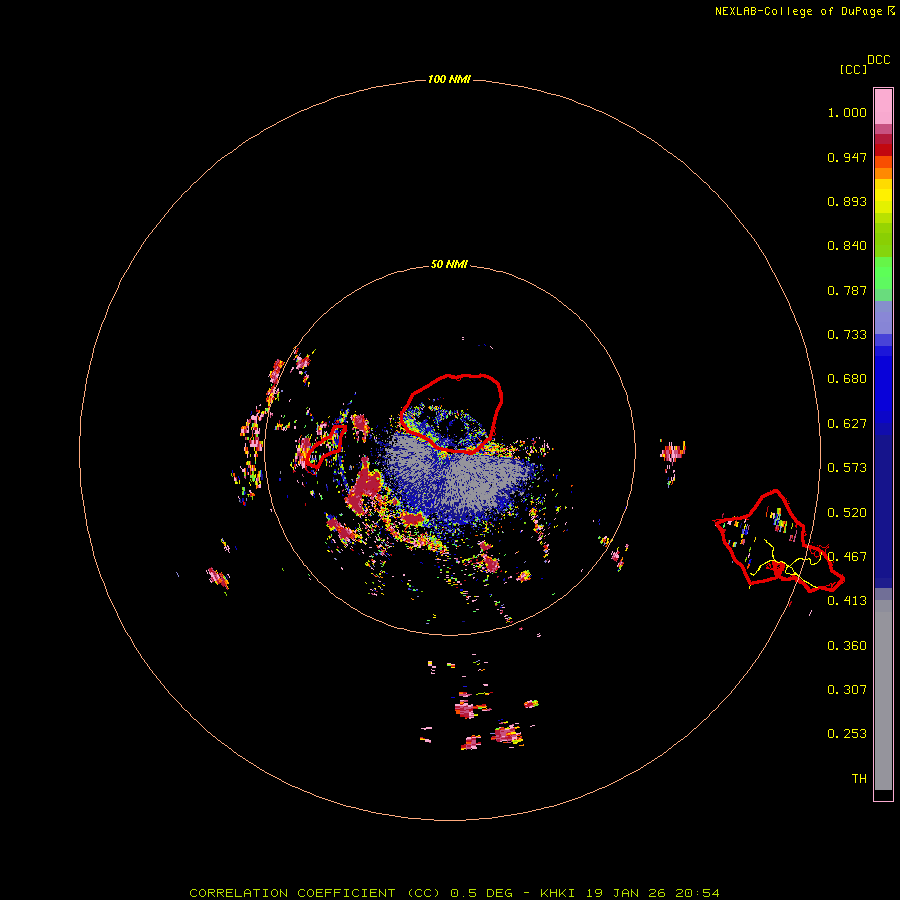Click the KHKI station identifier in caption

pyautogui.click(x=558, y=893)
